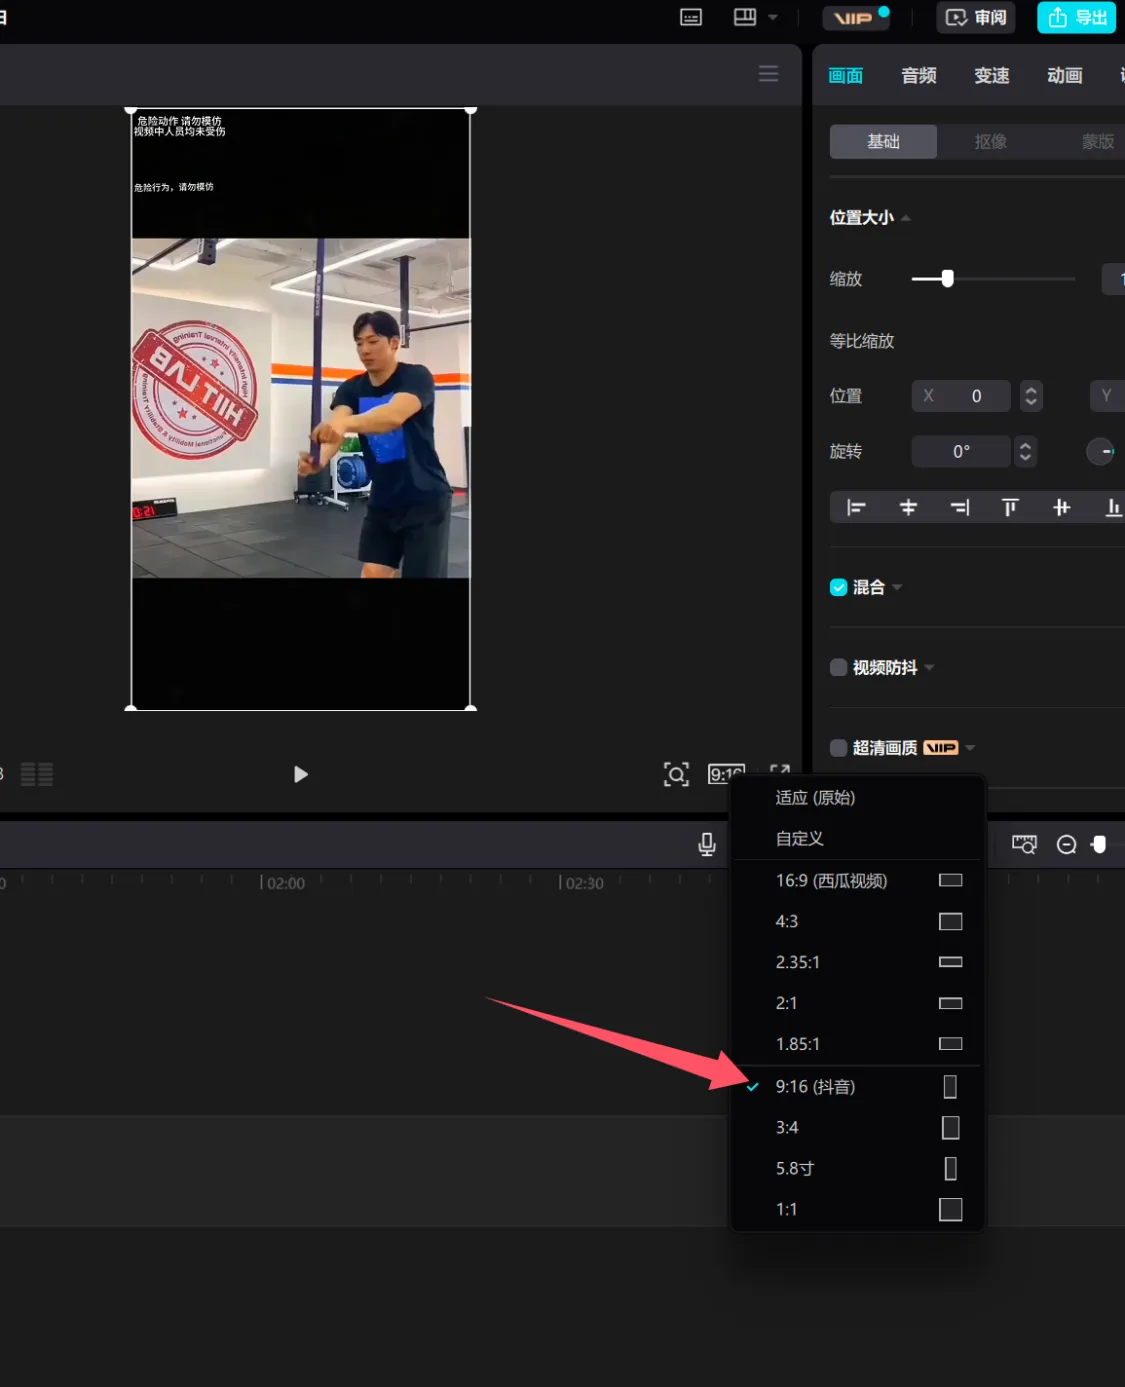
Task: Switch to the 音频 tab
Action: point(919,76)
